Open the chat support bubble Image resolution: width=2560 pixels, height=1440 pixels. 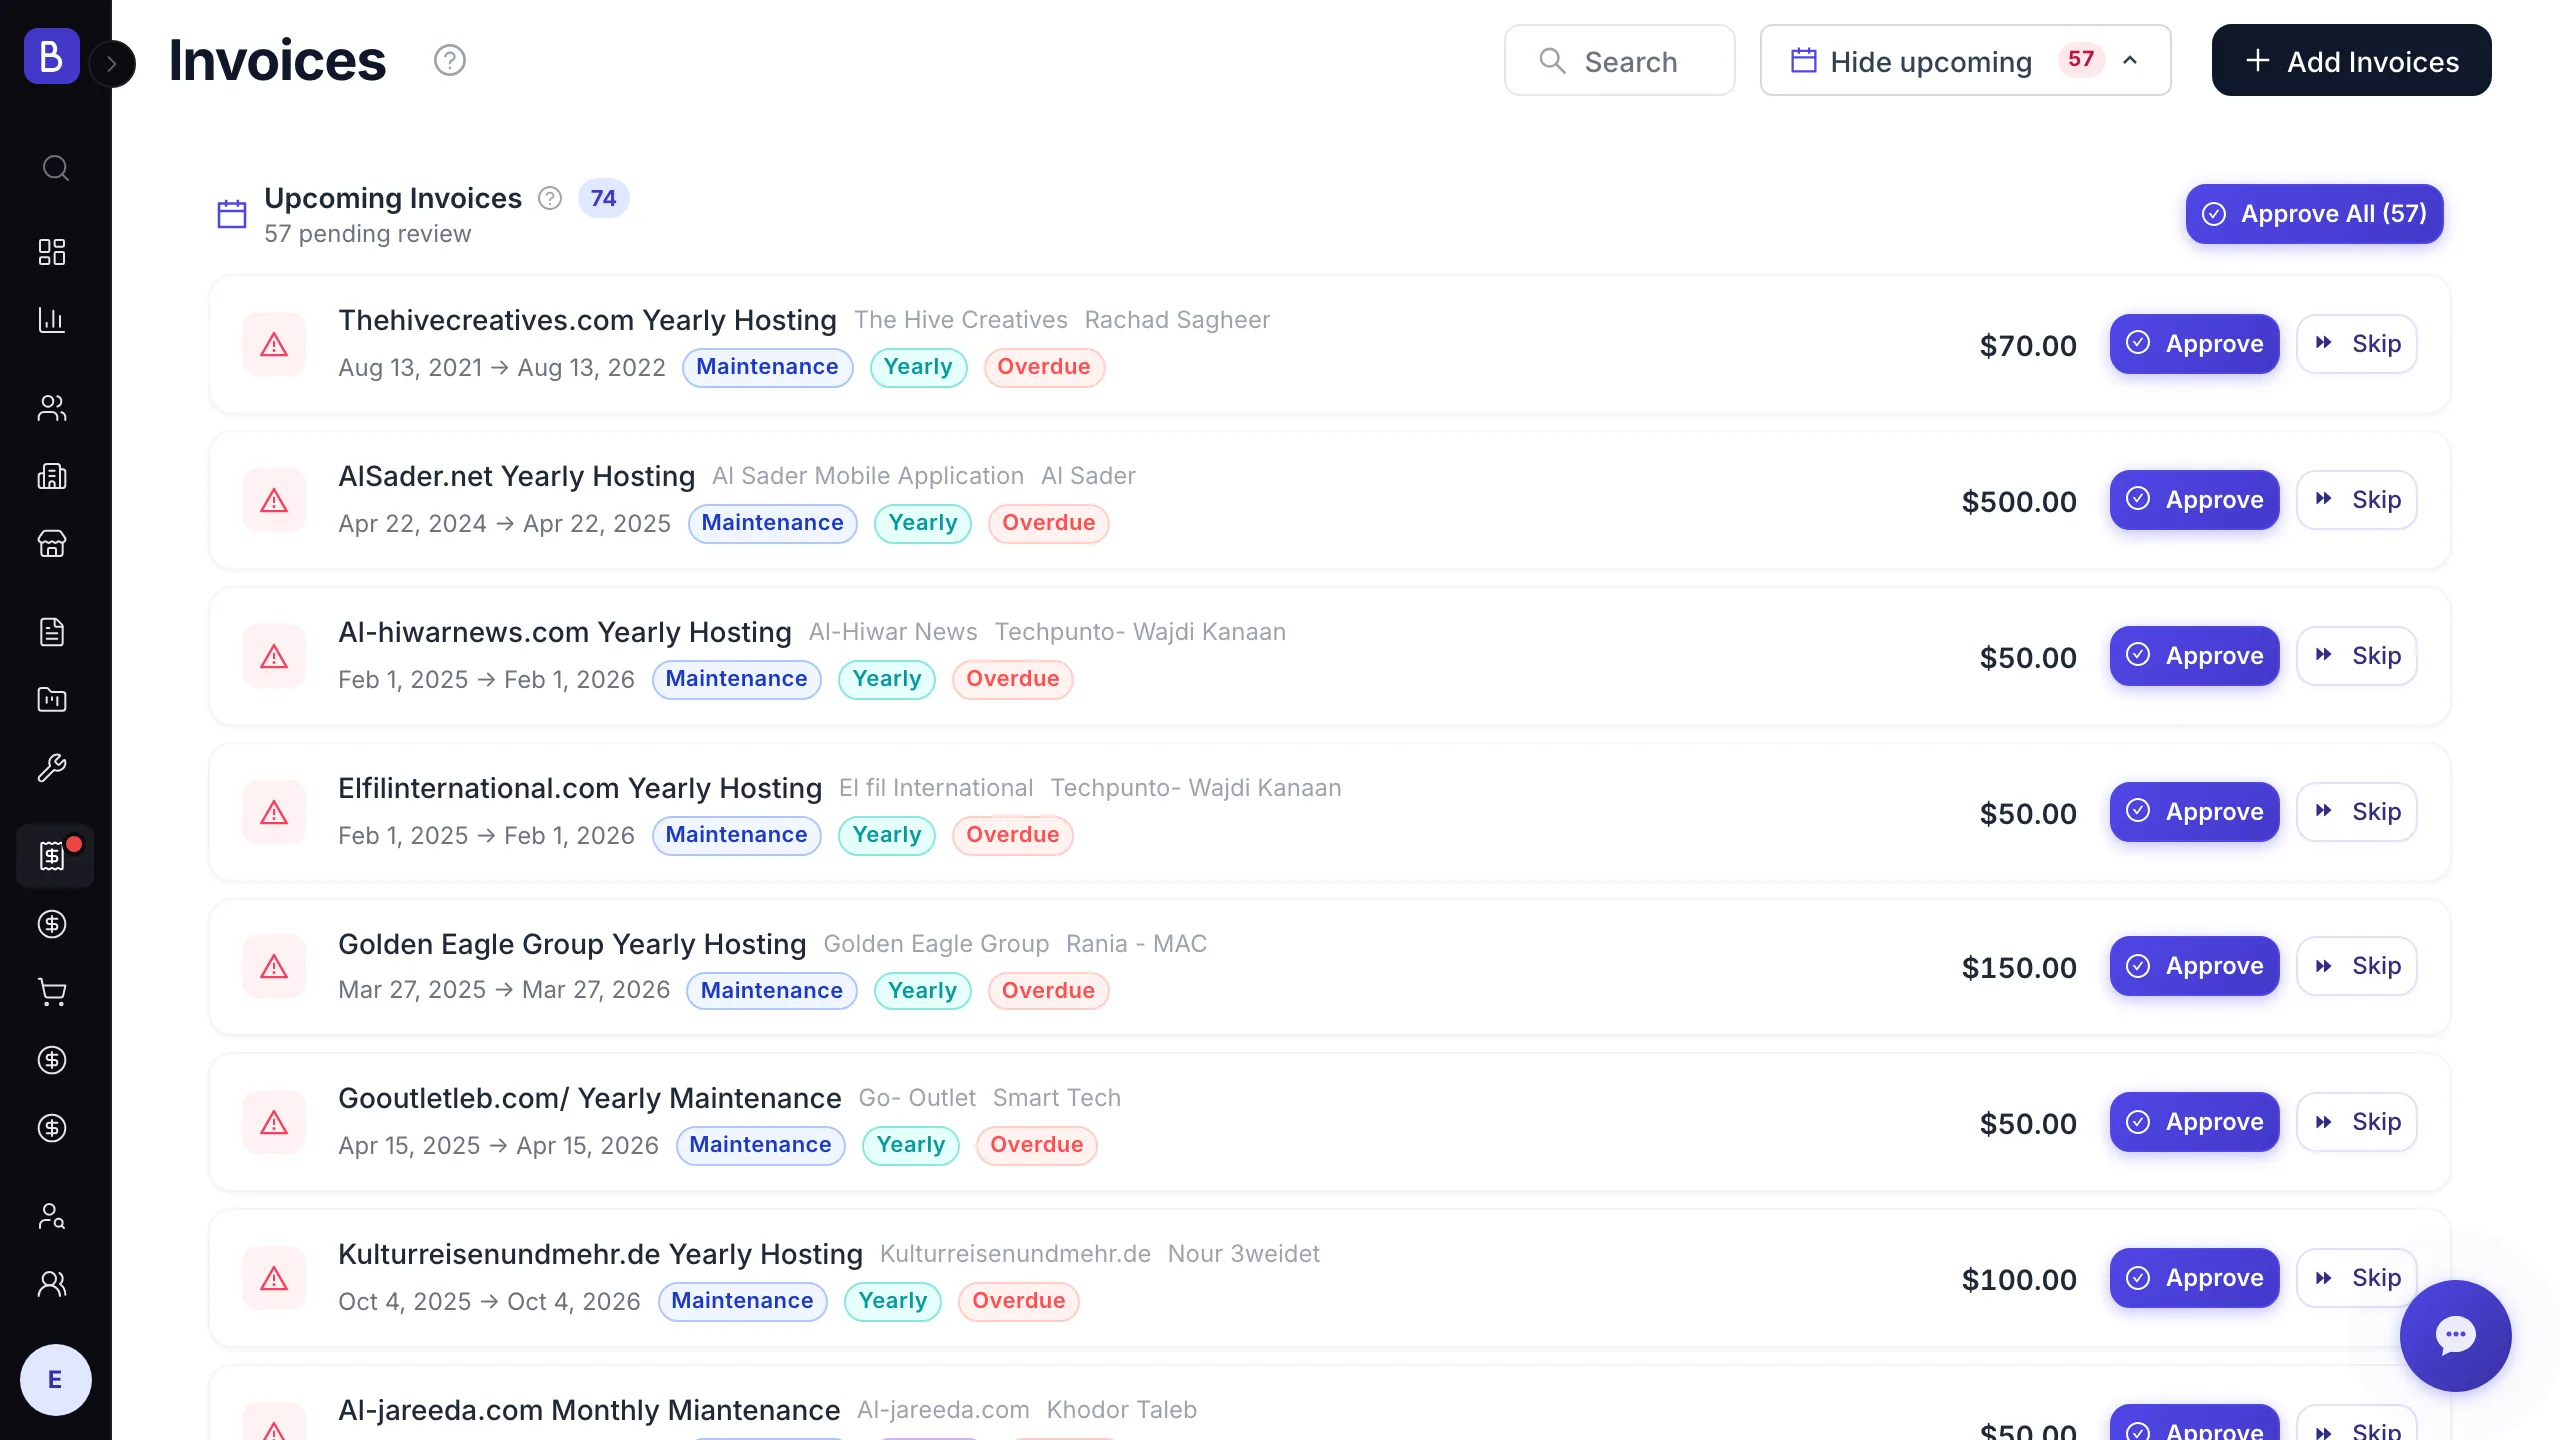coord(2455,1336)
